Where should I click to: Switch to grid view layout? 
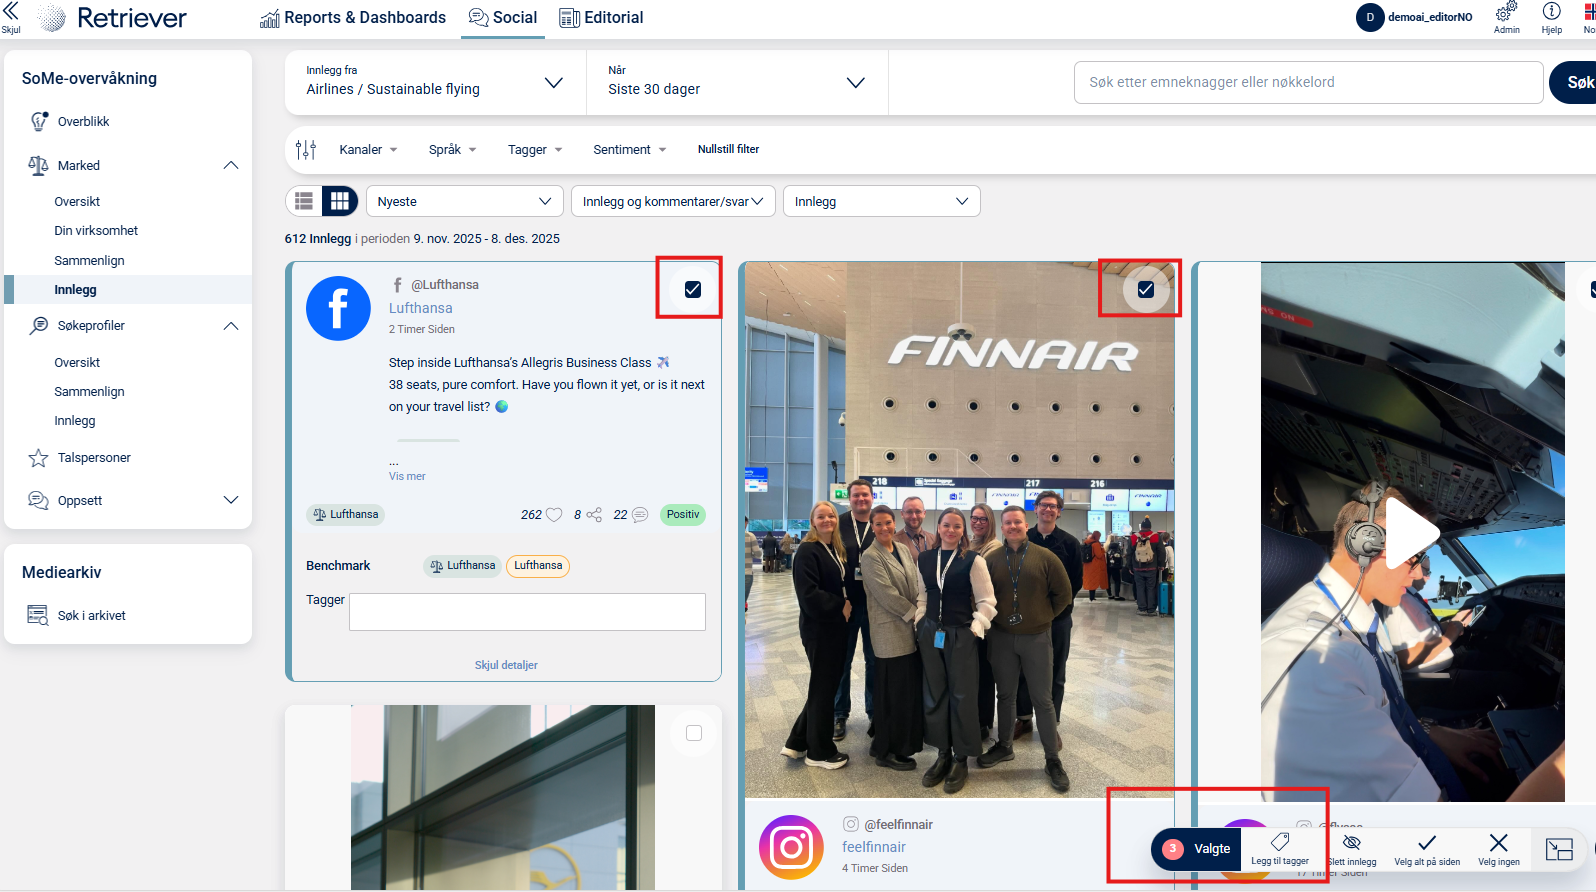coord(340,201)
